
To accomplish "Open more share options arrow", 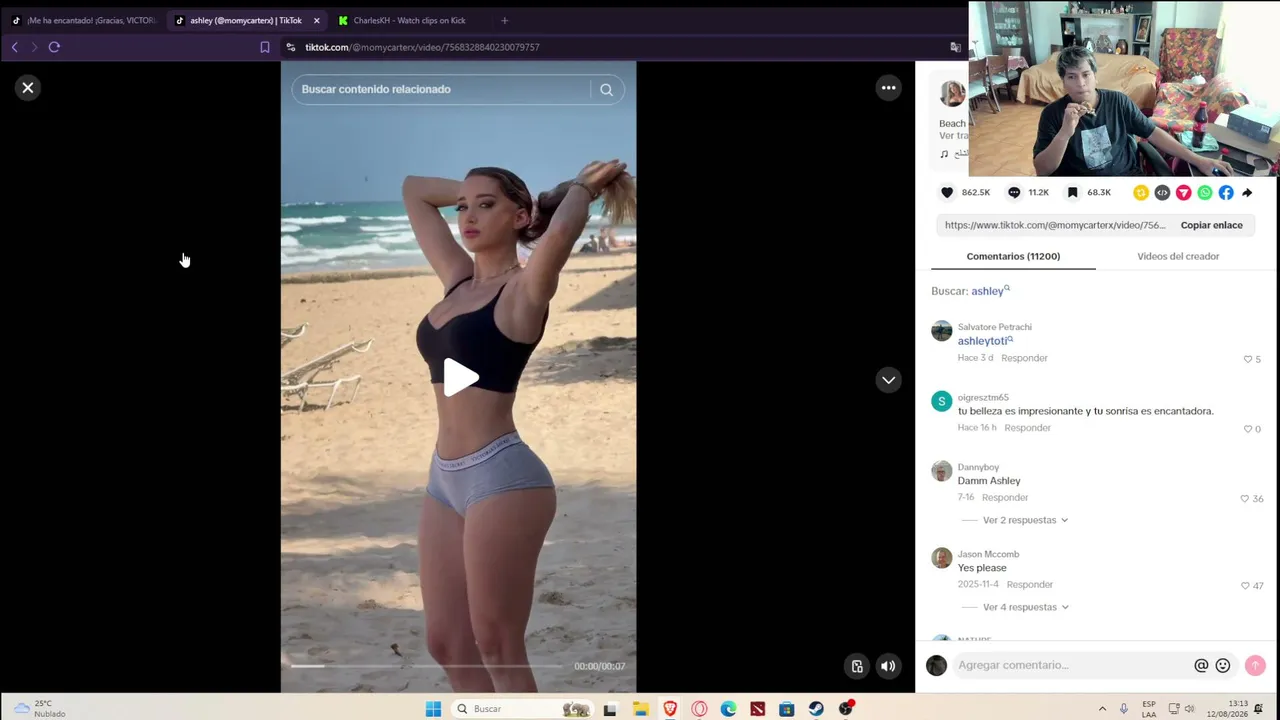I will [x=1247, y=192].
